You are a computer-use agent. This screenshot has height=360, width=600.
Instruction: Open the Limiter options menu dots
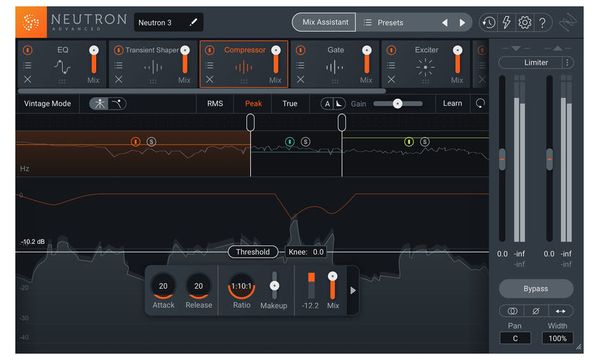[567, 62]
